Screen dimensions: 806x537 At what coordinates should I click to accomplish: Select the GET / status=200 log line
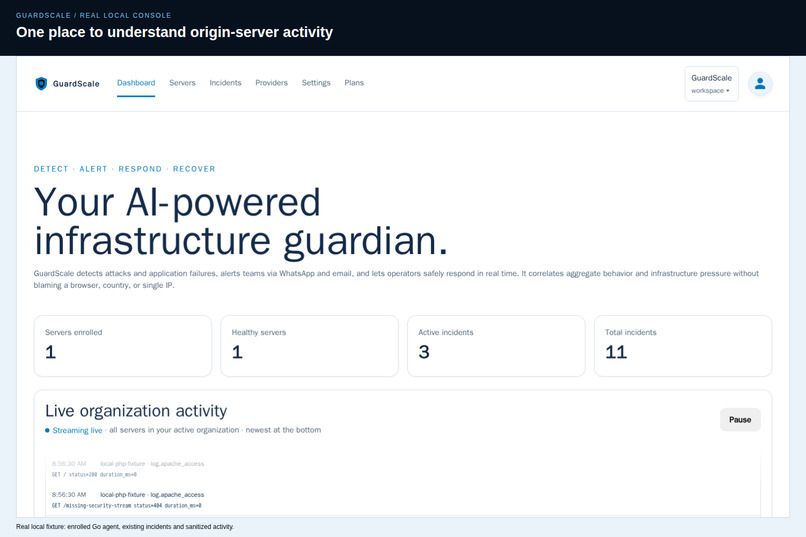click(x=94, y=474)
